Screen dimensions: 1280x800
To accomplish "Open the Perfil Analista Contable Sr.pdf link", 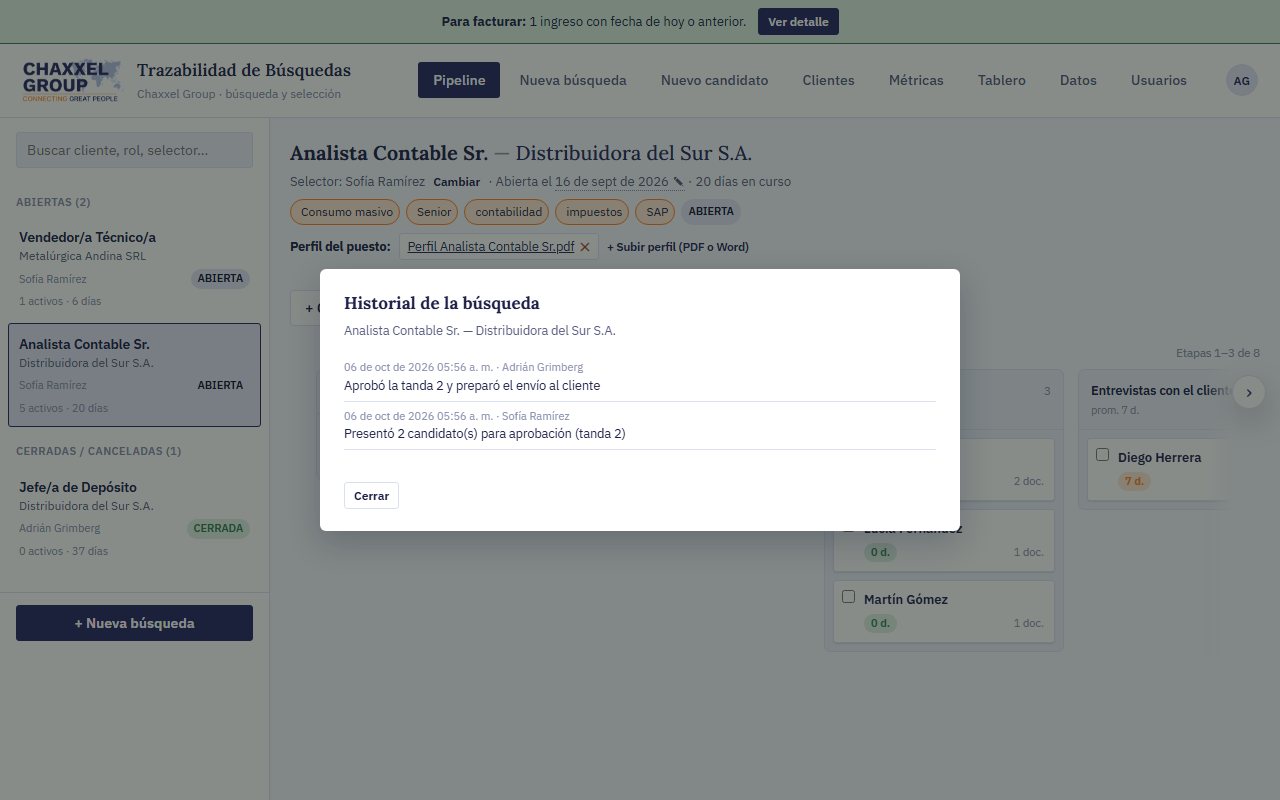I will coord(491,247).
